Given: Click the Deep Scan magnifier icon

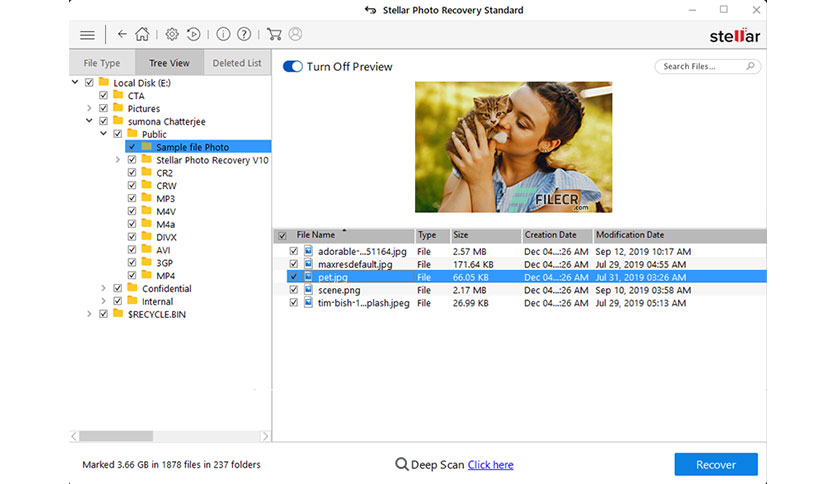Looking at the screenshot, I should pos(401,464).
